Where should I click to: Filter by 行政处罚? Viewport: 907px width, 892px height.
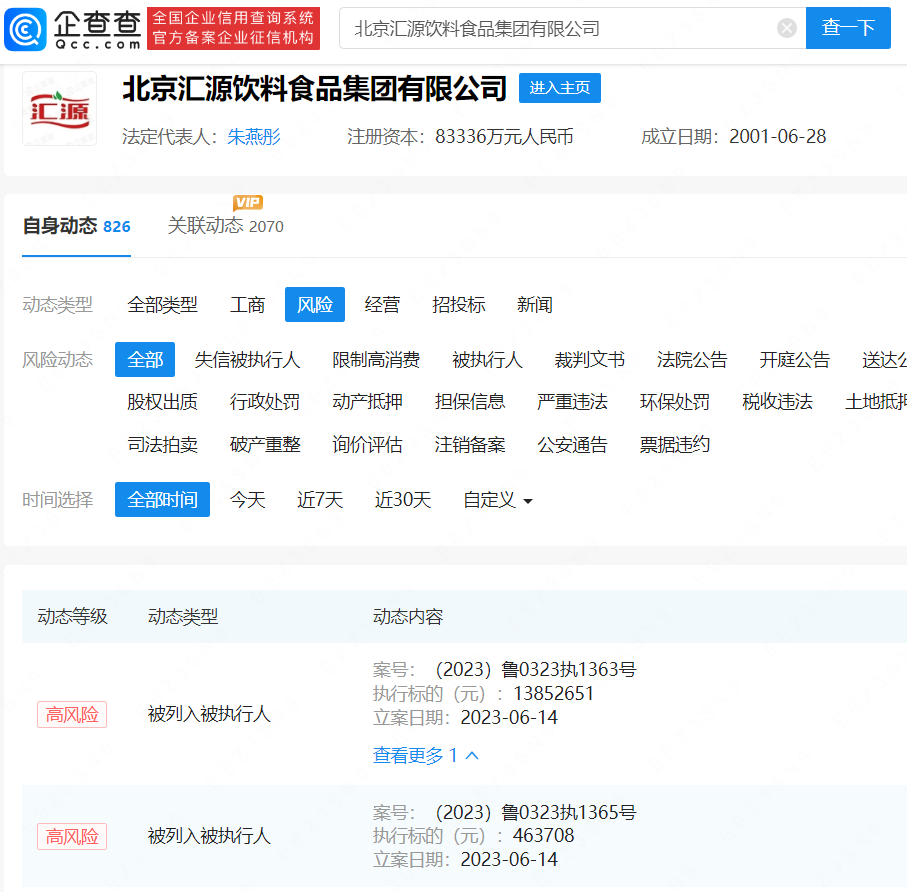265,401
